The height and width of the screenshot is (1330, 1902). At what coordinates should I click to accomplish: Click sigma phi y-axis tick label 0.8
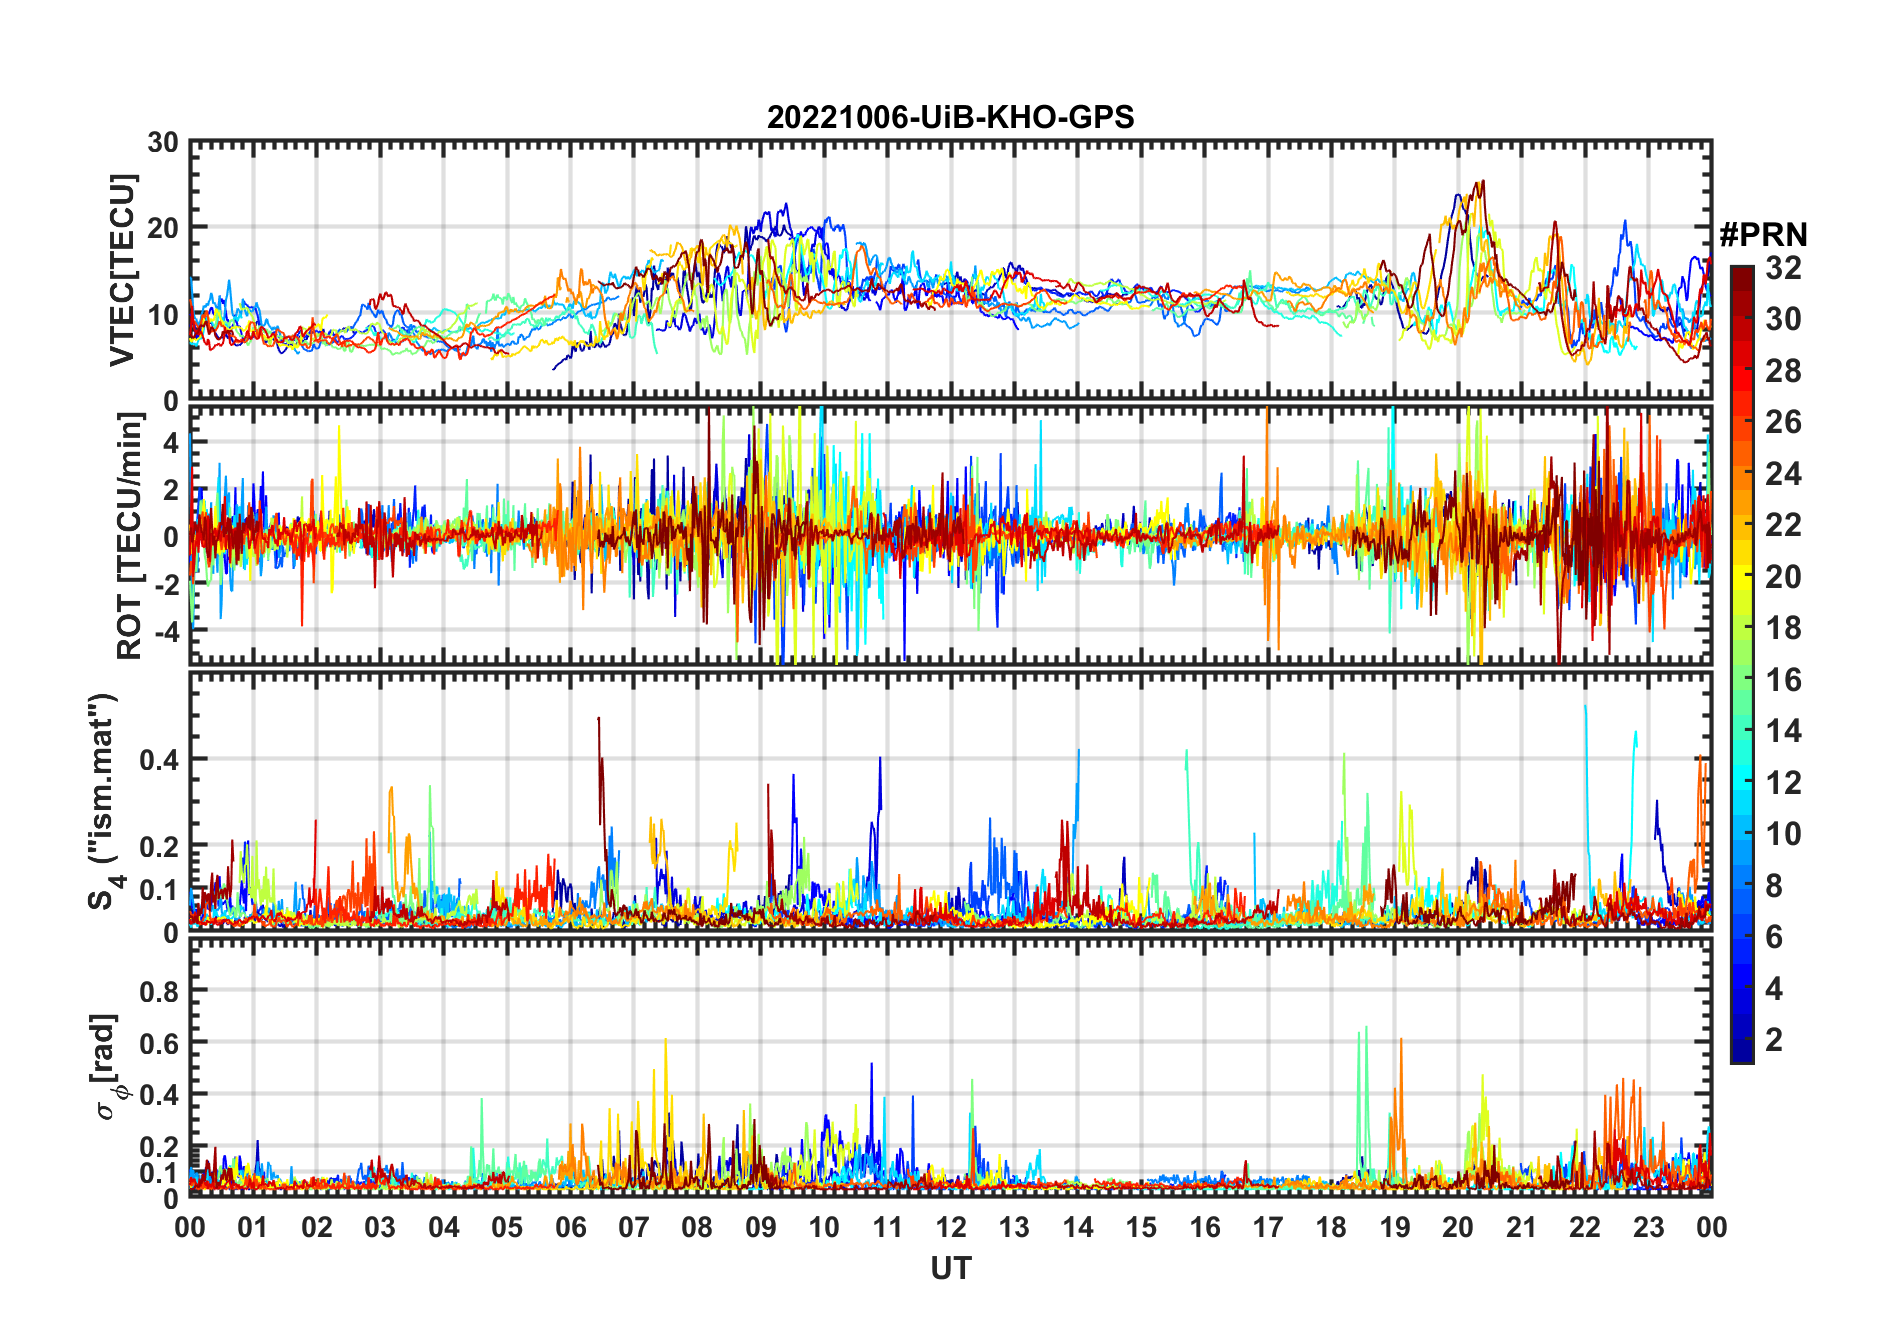click(159, 991)
